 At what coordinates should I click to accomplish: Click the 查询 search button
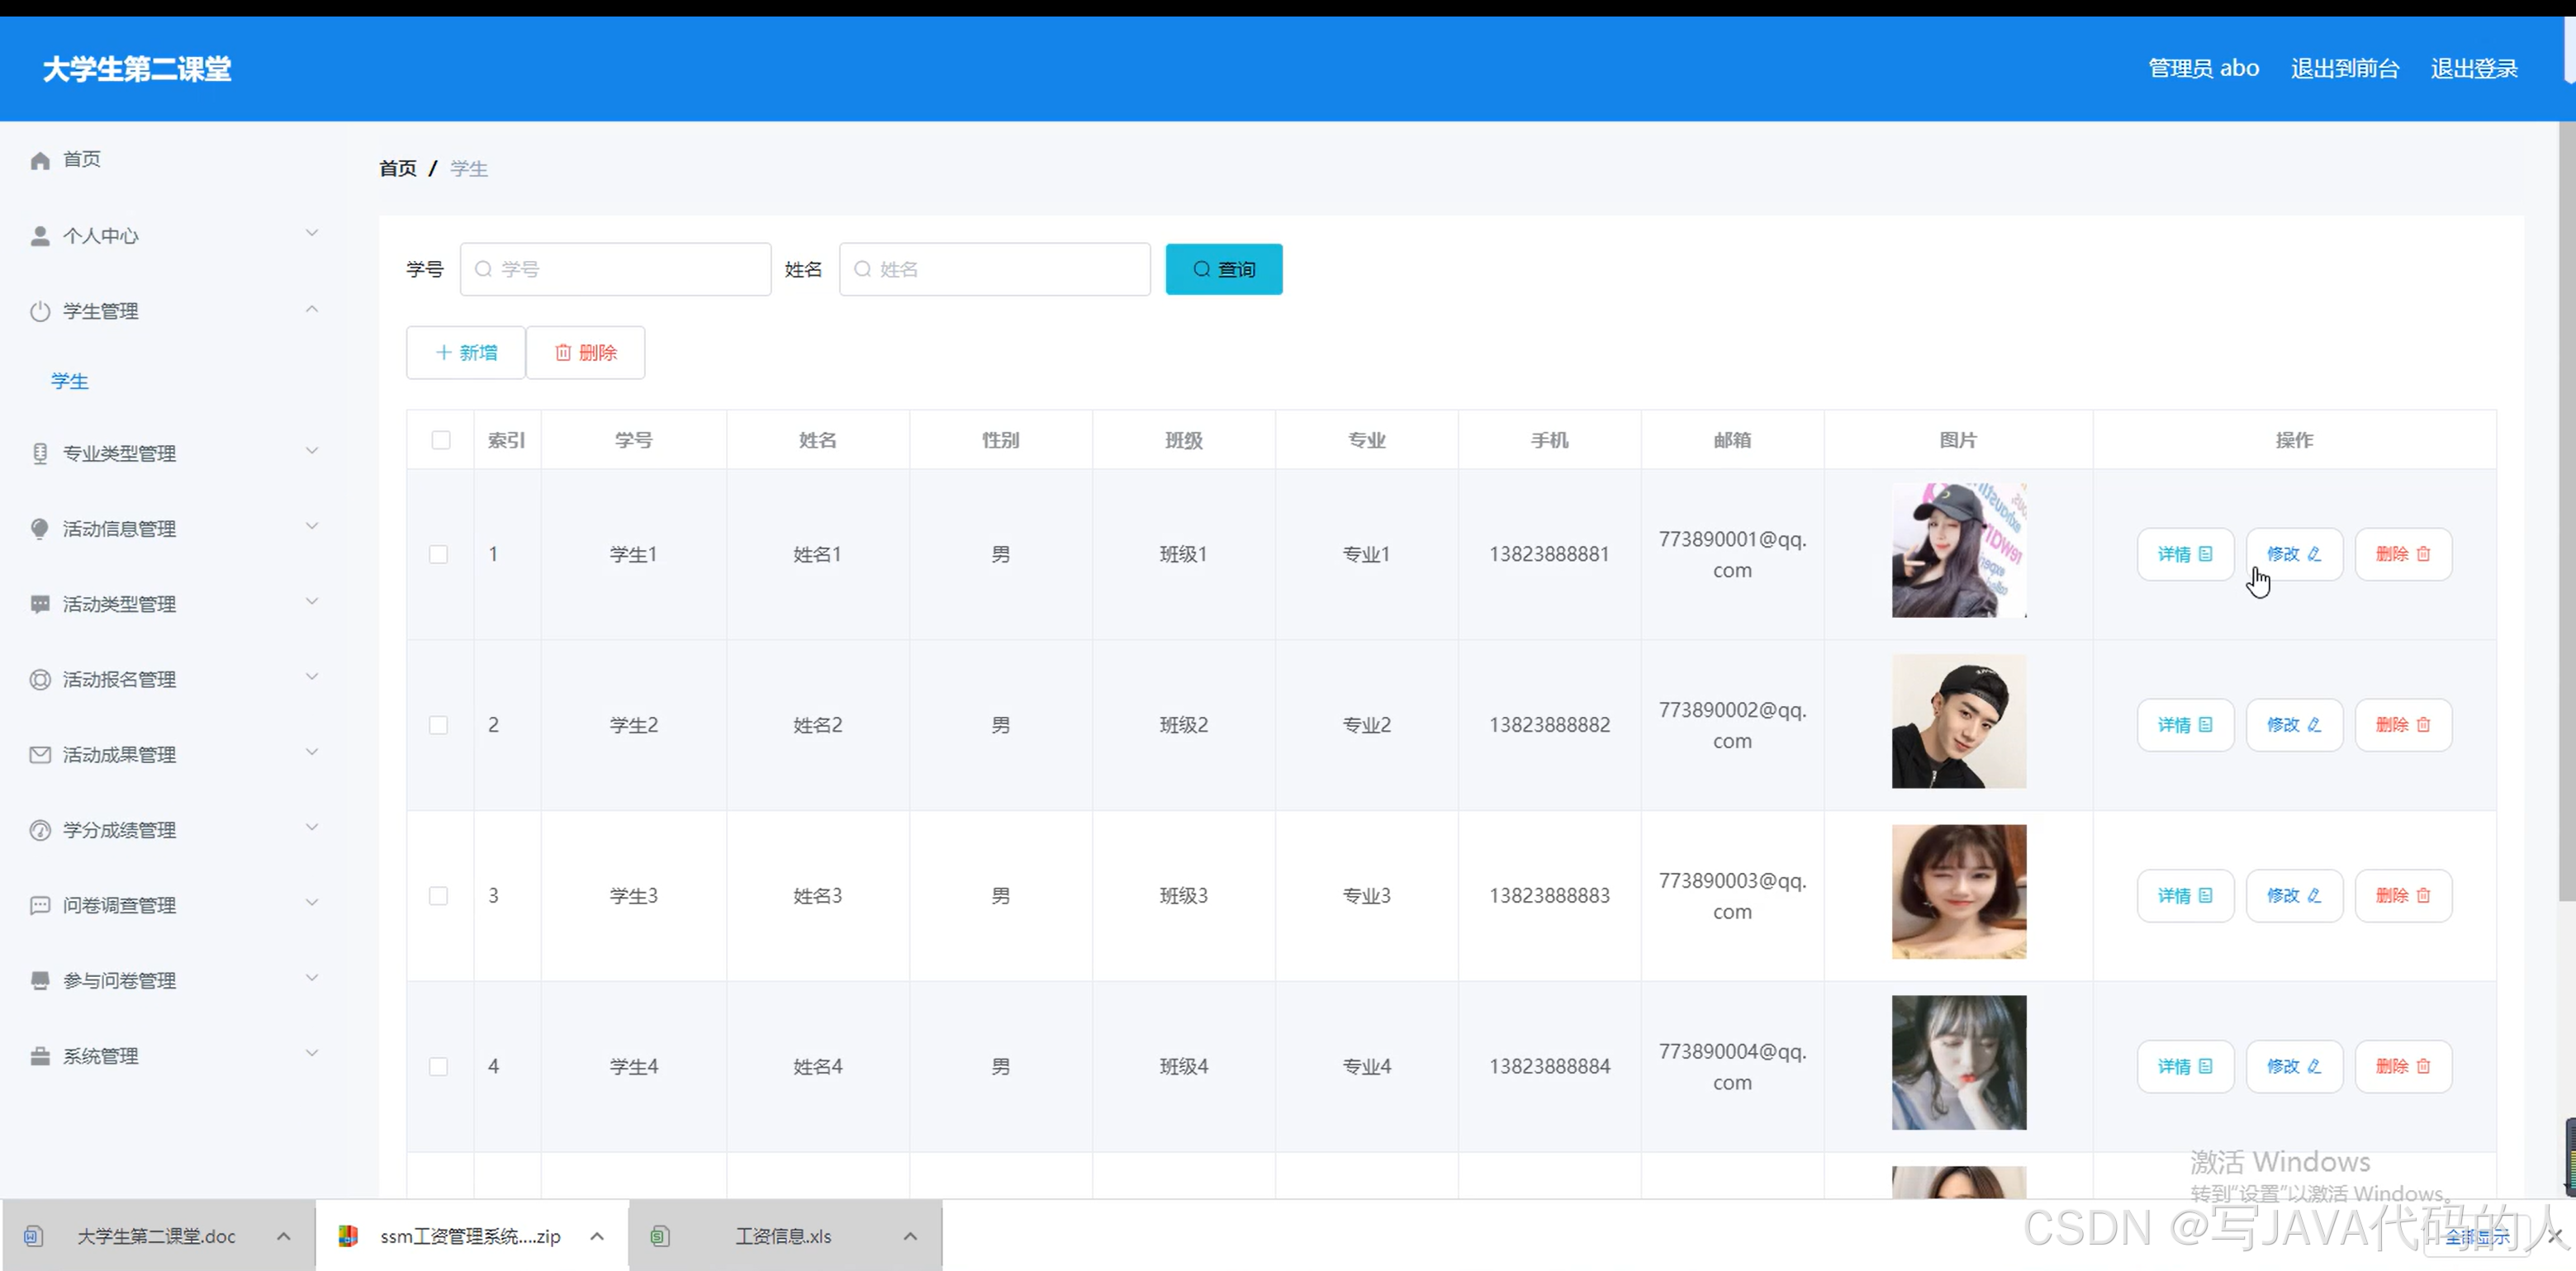point(1224,269)
